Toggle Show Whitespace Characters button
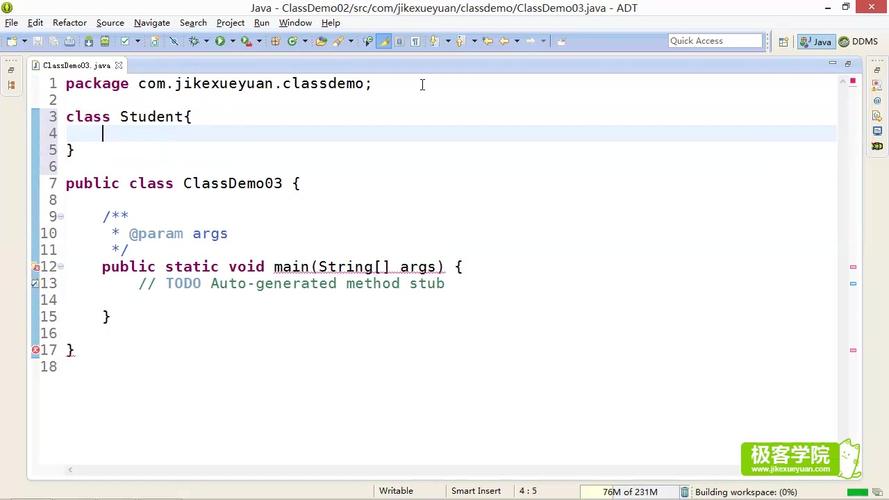 click(x=416, y=41)
